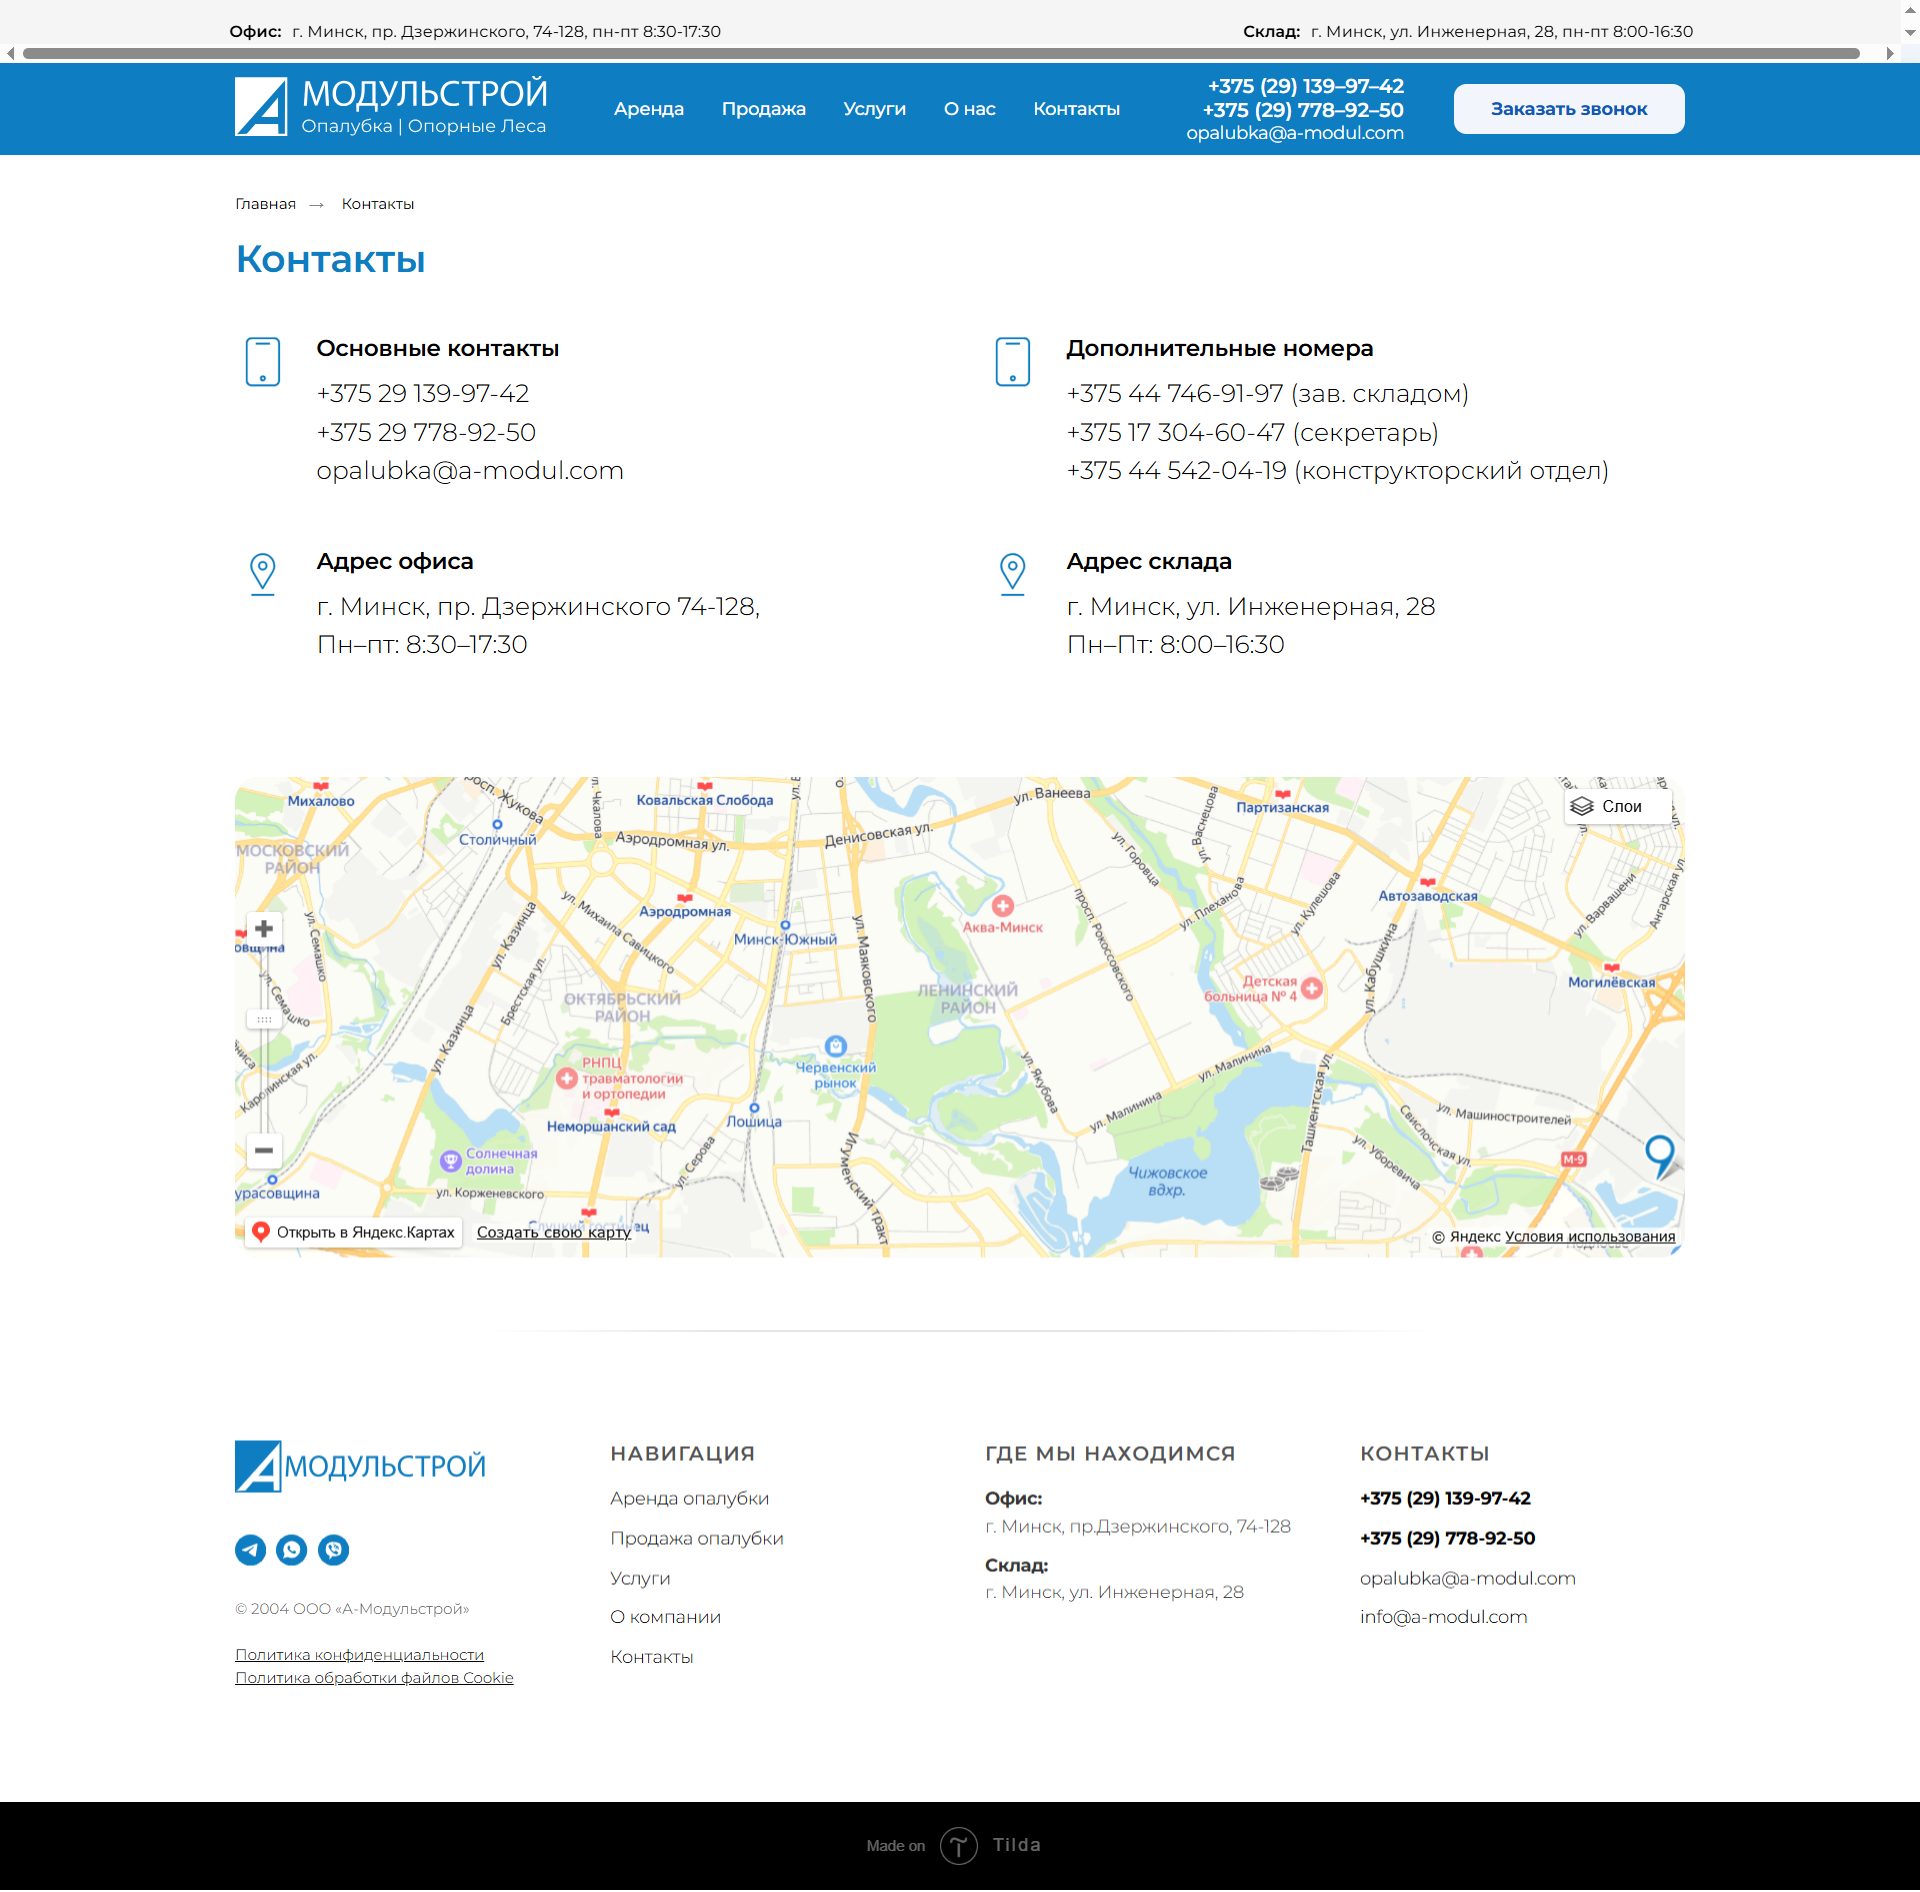
Task: Open the Telegram social icon in footer
Action: coord(250,1550)
